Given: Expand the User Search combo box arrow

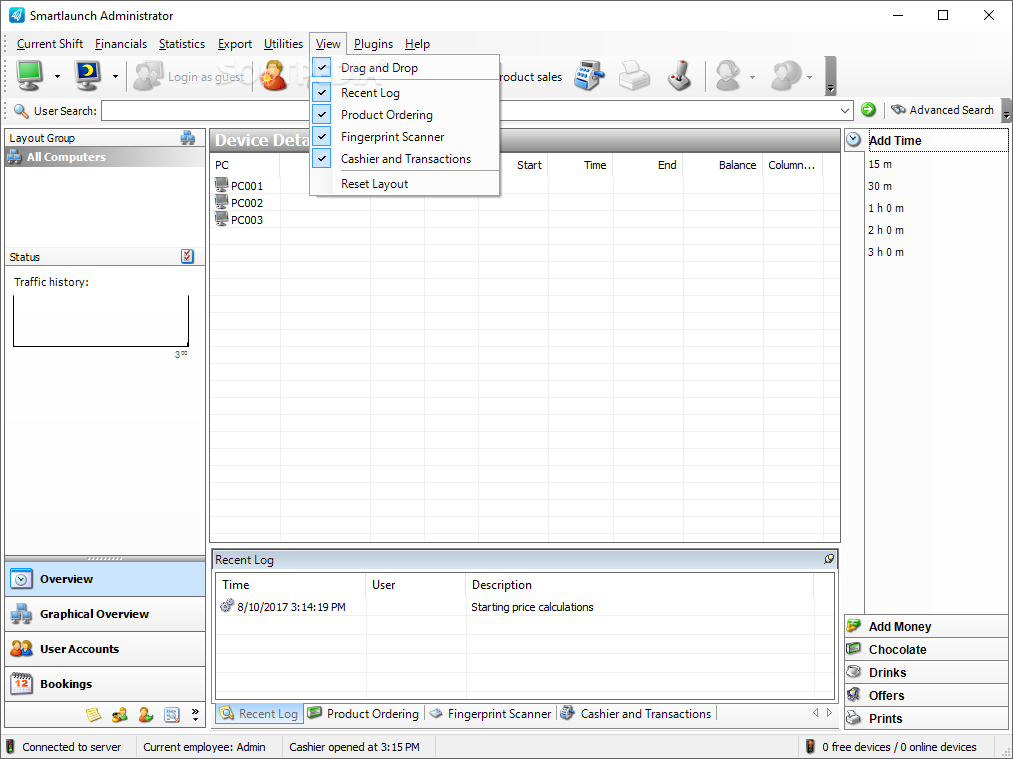Looking at the screenshot, I should (844, 110).
